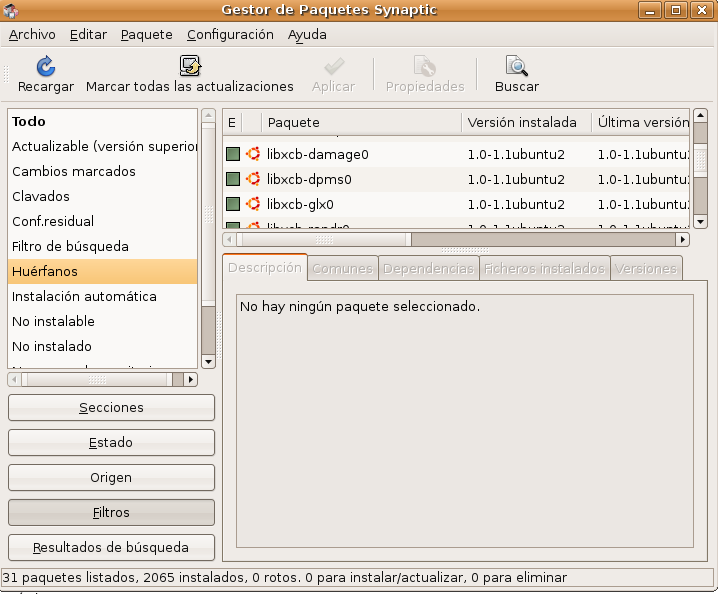718x594 pixels.
Task: Click the E status column header
Action: 232,122
